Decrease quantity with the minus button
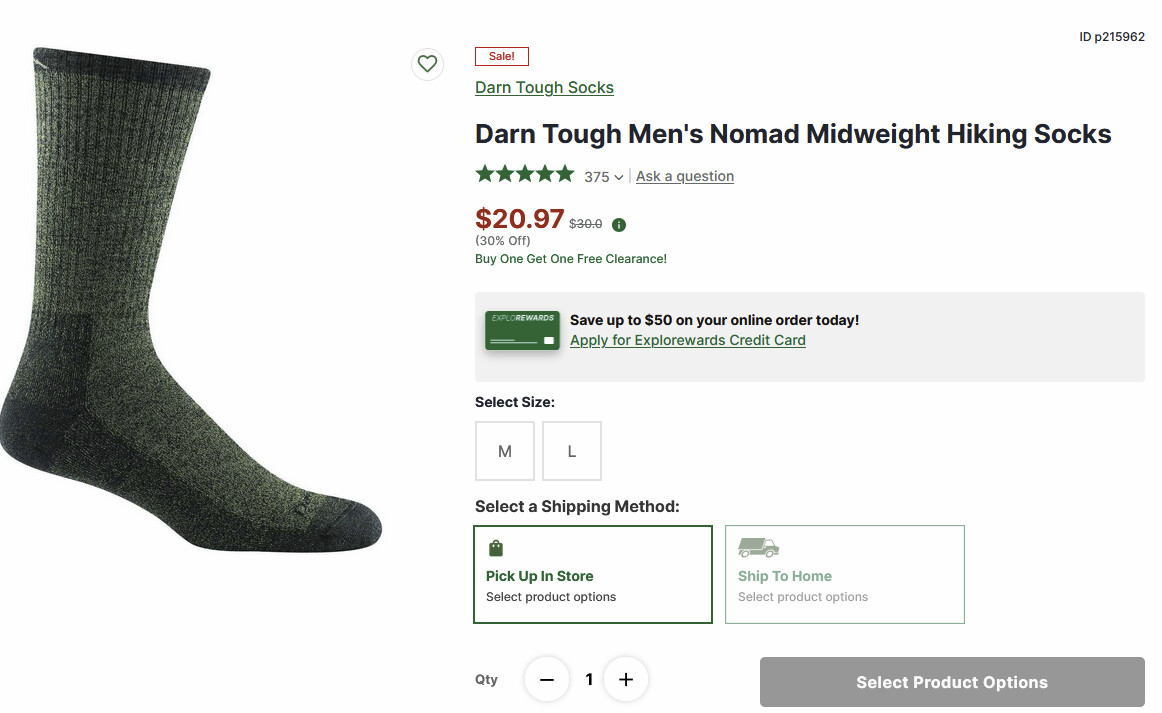 tap(547, 680)
